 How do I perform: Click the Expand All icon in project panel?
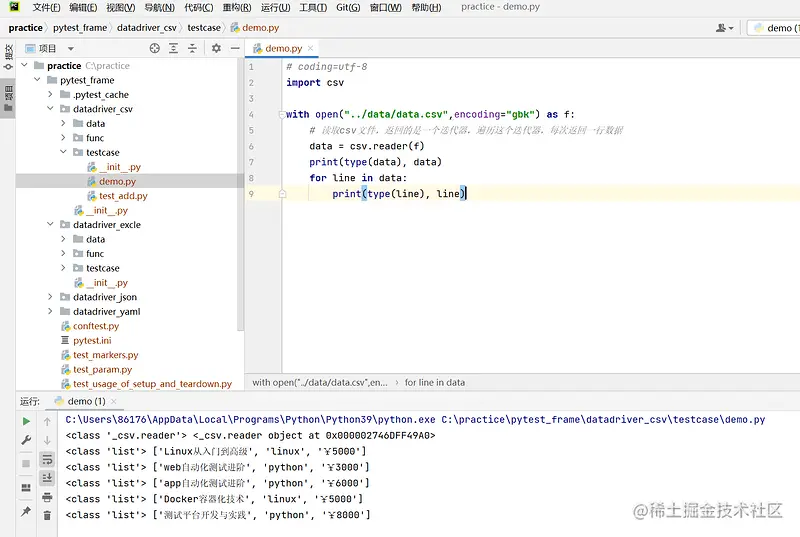(x=173, y=48)
